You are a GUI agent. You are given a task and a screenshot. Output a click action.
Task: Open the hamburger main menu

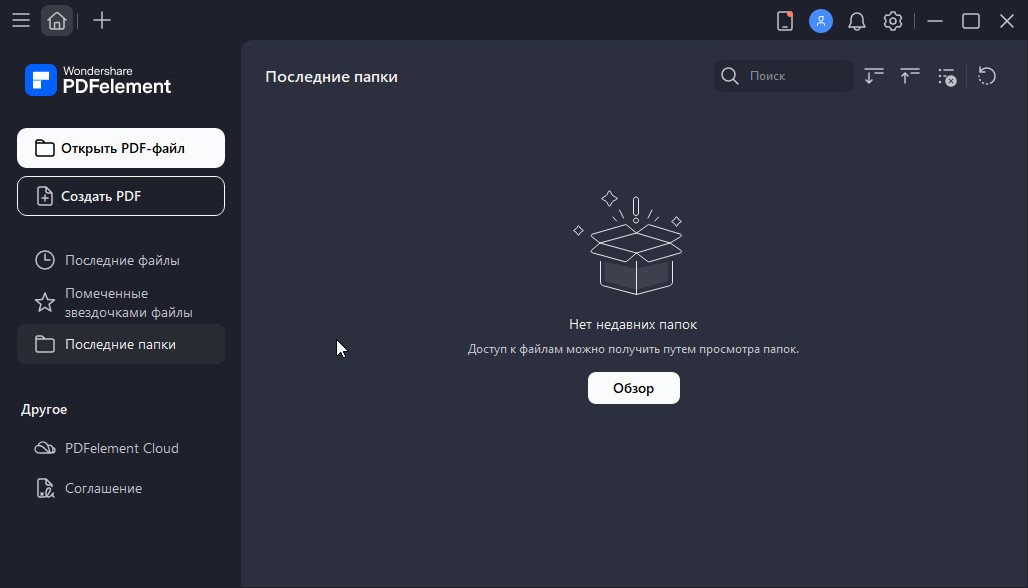[x=20, y=21]
